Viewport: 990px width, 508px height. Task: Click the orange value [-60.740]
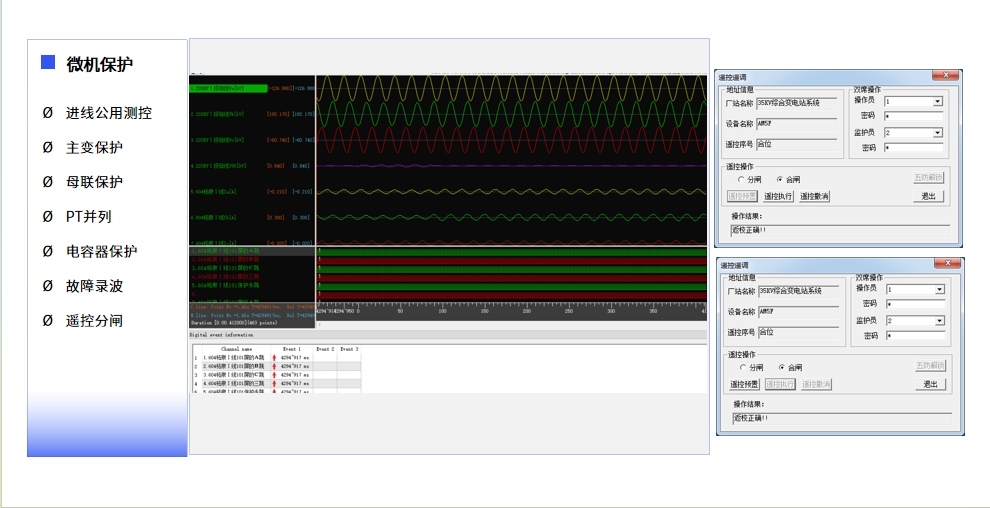coord(278,140)
